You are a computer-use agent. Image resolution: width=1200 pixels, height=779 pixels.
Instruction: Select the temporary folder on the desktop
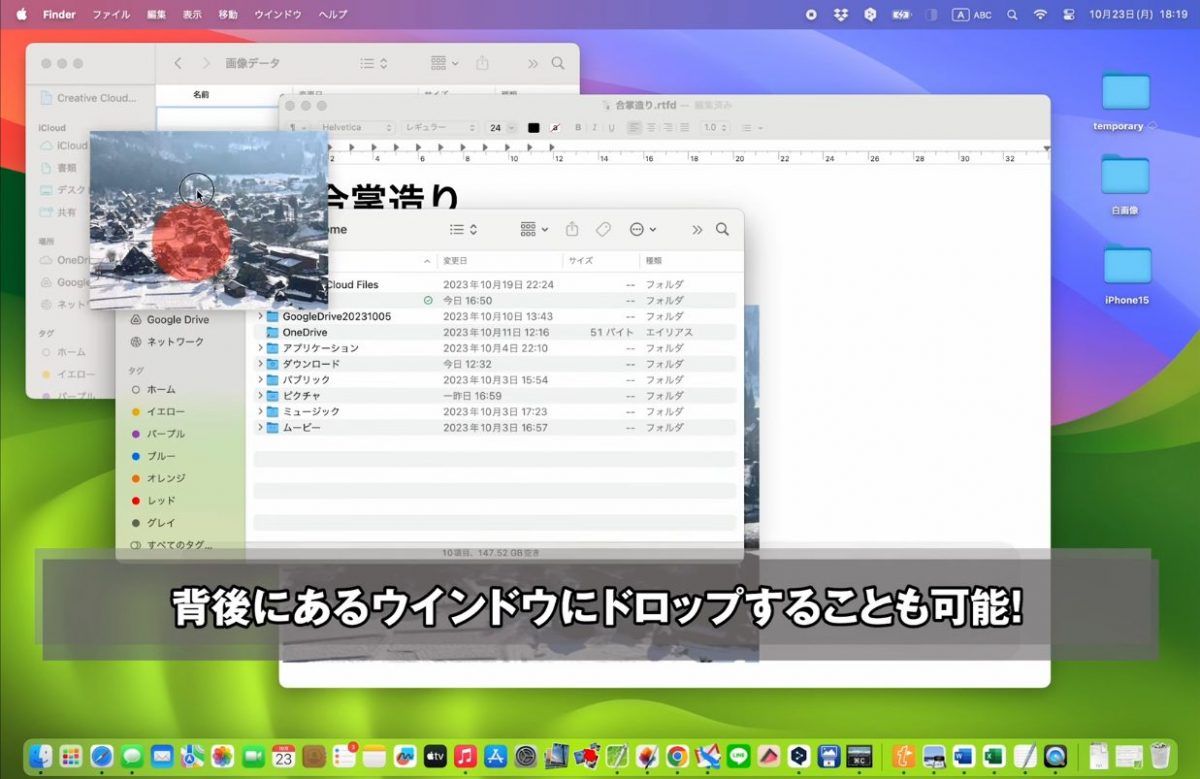tap(1125, 103)
